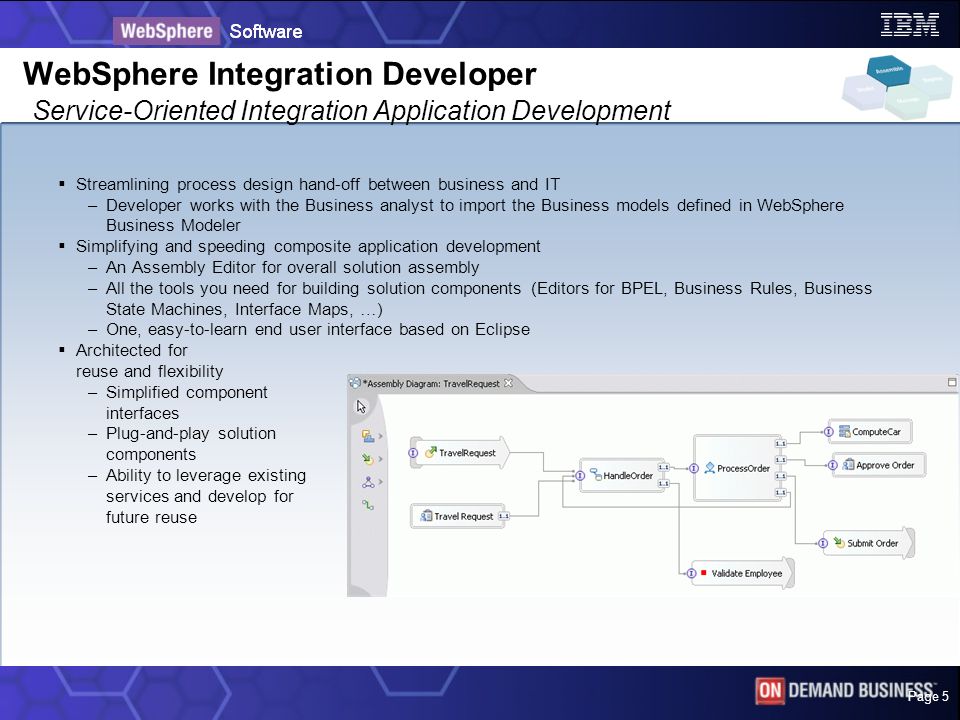Screen dimensions: 960x720
Task: Switch to Assembly Diagram: TravelRequest tab
Action: pos(432,384)
